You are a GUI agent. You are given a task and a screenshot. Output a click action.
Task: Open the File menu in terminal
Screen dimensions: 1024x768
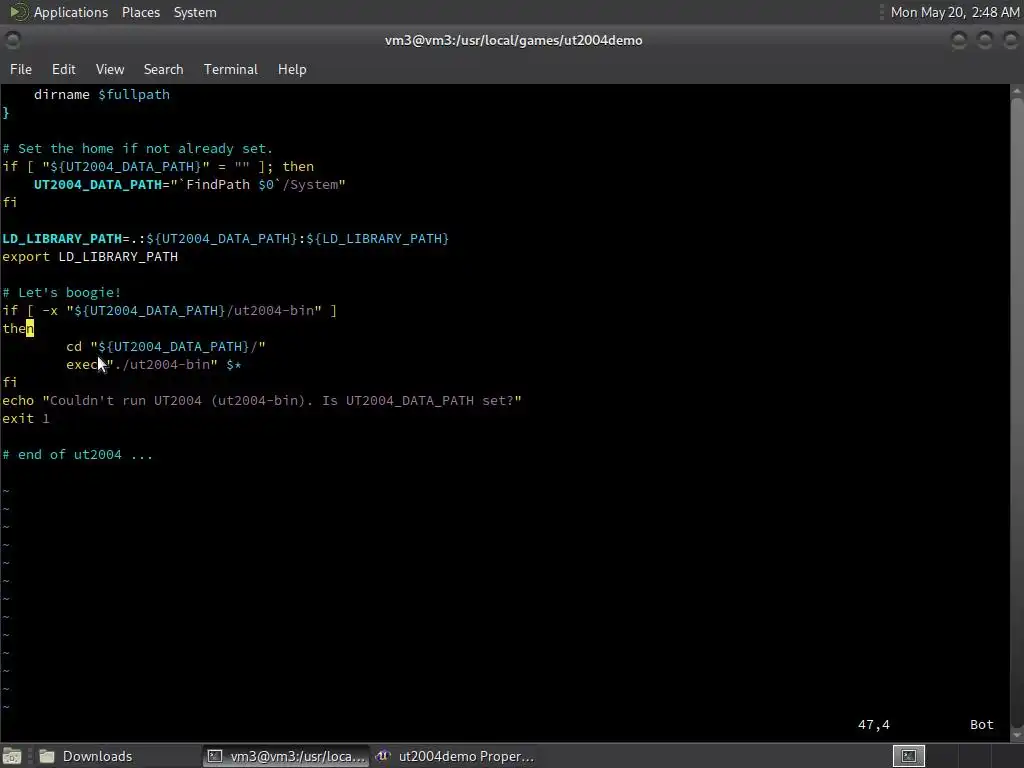tap(21, 69)
